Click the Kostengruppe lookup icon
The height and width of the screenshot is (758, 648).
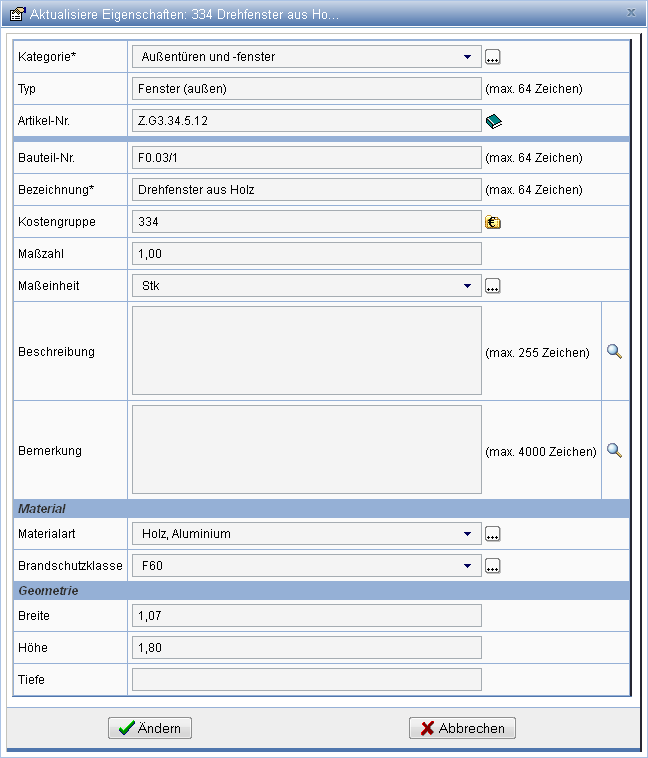point(492,222)
